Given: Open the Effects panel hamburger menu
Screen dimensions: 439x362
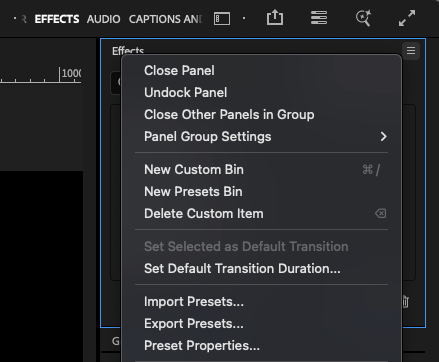Looking at the screenshot, I should [411, 51].
